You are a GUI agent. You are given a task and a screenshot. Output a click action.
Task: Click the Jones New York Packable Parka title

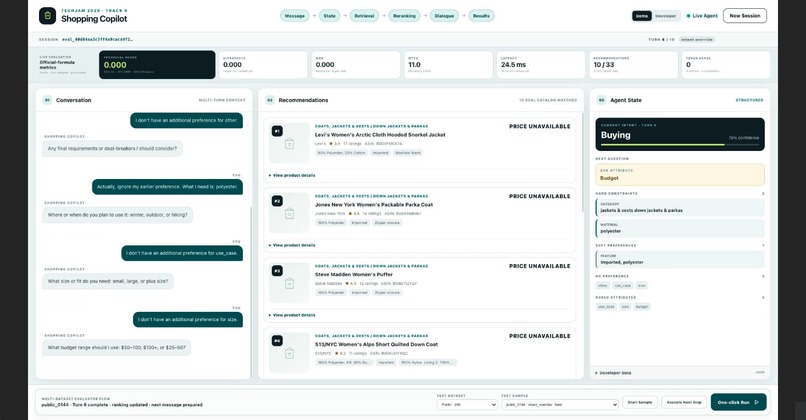pyautogui.click(x=374, y=205)
